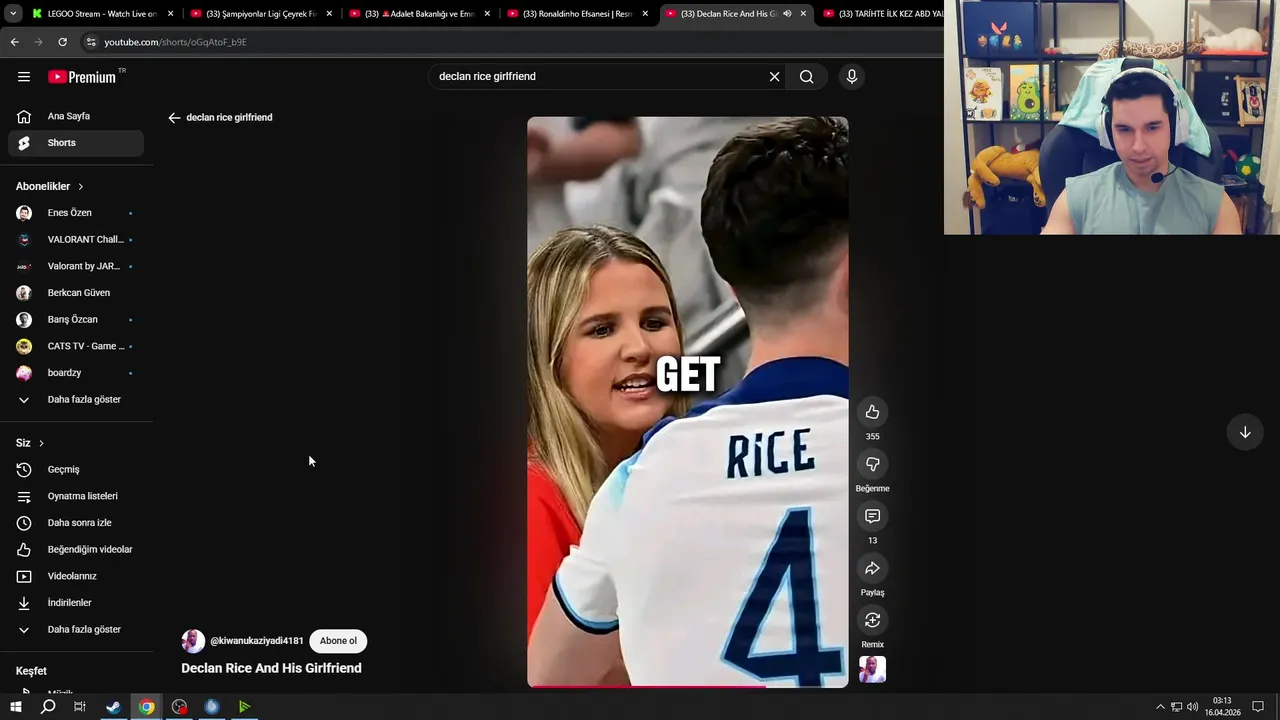The height and width of the screenshot is (720, 1280).
Task: Dislike the Short with thumbs down
Action: 872,464
